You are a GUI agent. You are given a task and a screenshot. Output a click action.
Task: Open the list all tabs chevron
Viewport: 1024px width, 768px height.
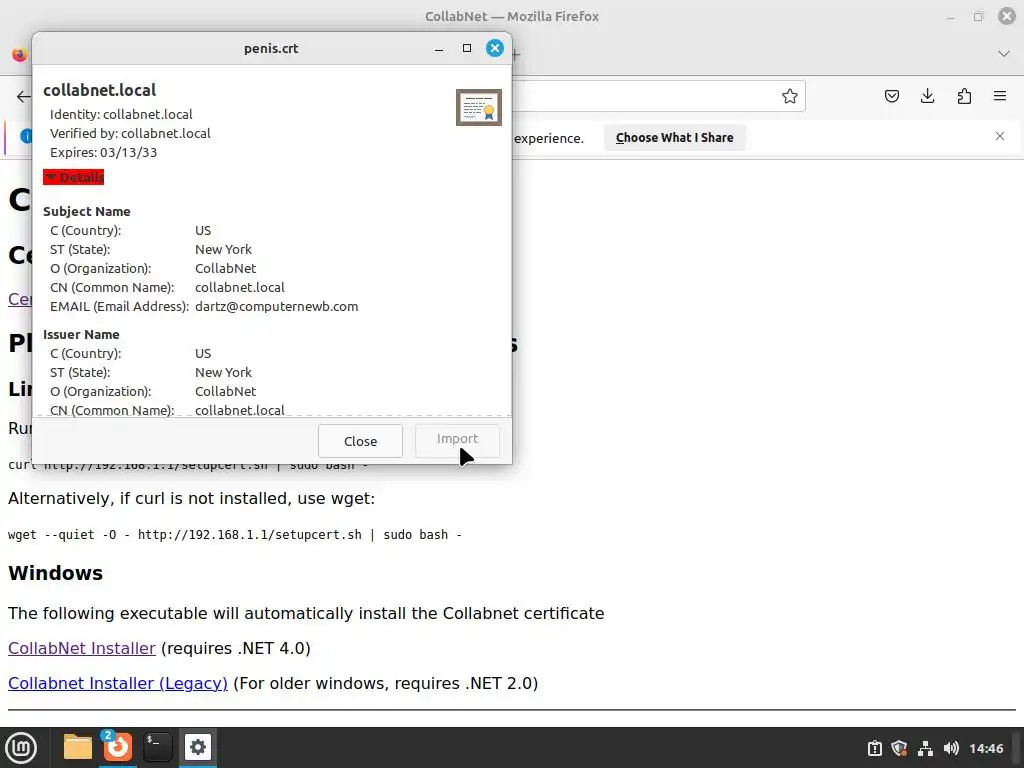pyautogui.click(x=1004, y=54)
